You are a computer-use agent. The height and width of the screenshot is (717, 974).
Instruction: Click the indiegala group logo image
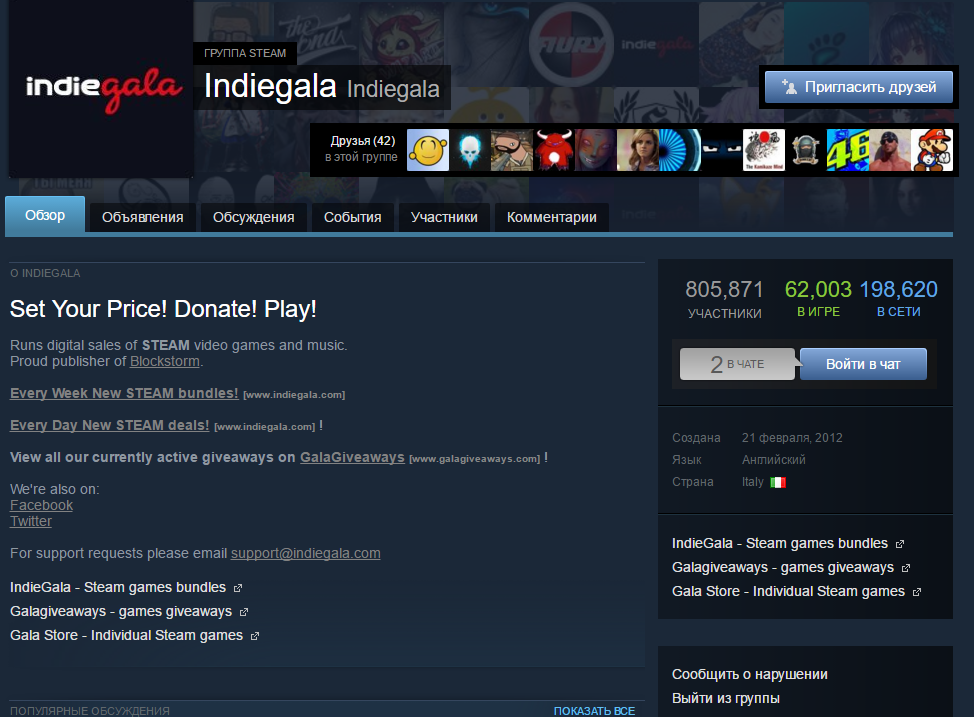[x=101, y=89]
